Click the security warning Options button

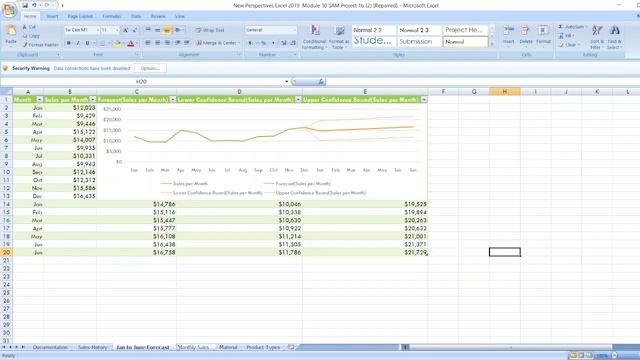(150, 68)
